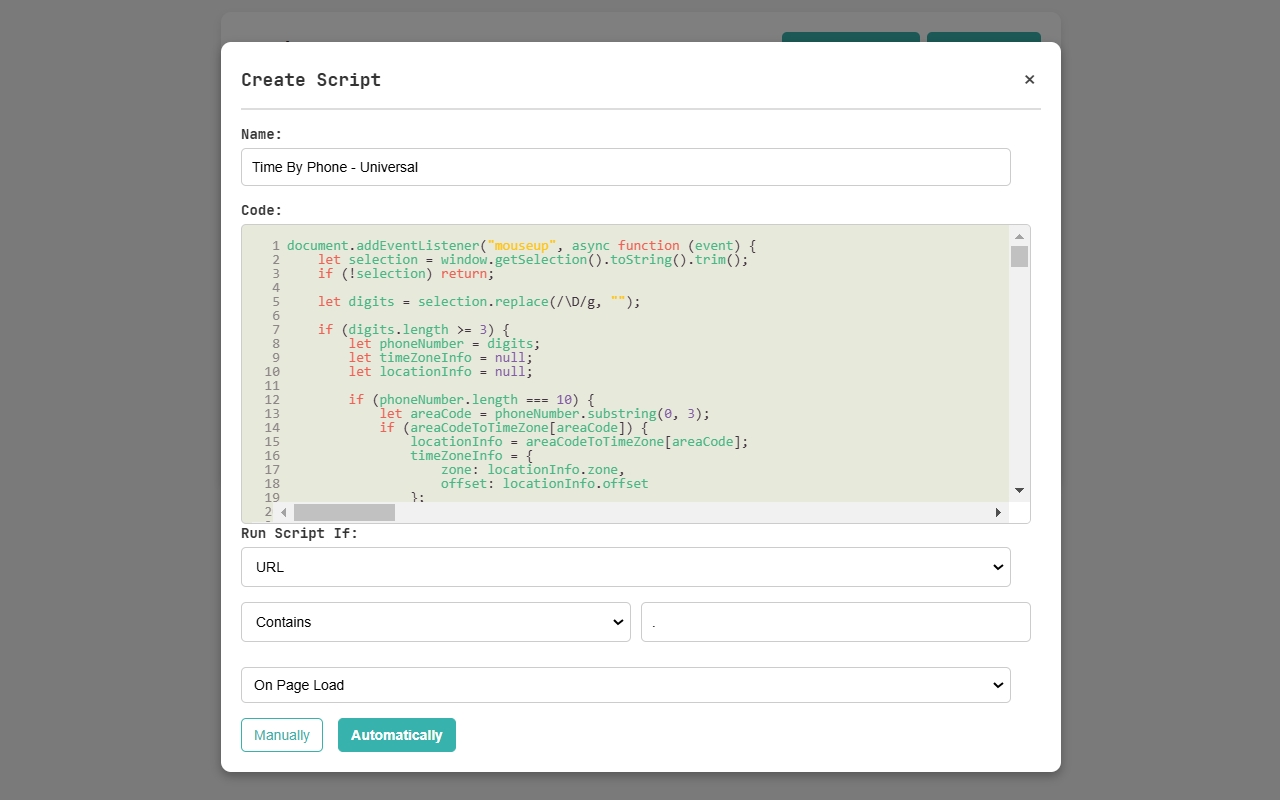Viewport: 1280px width, 800px height.
Task: Click the horizontal scrollbar right arrow
Action: [997, 511]
